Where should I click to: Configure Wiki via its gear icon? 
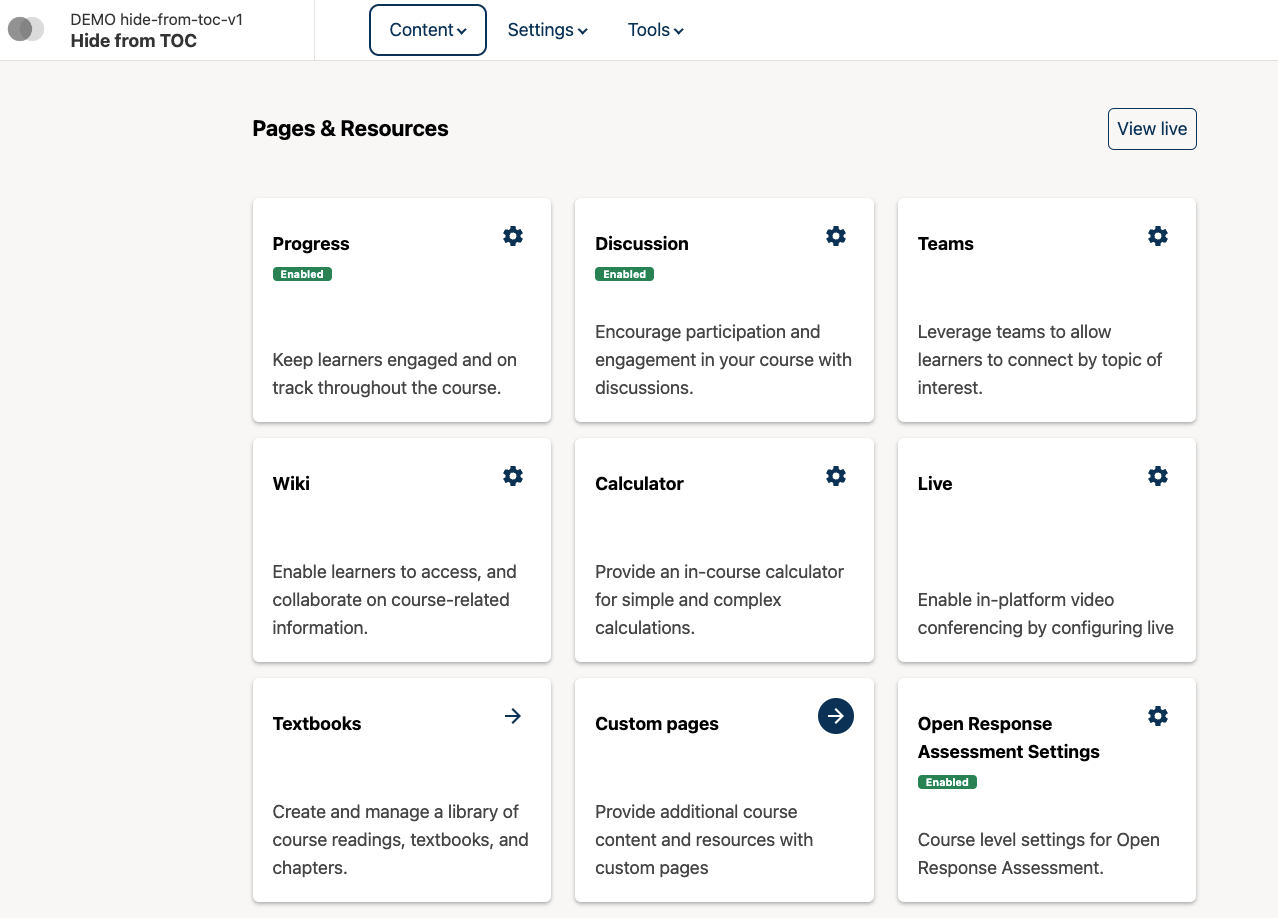(x=513, y=476)
